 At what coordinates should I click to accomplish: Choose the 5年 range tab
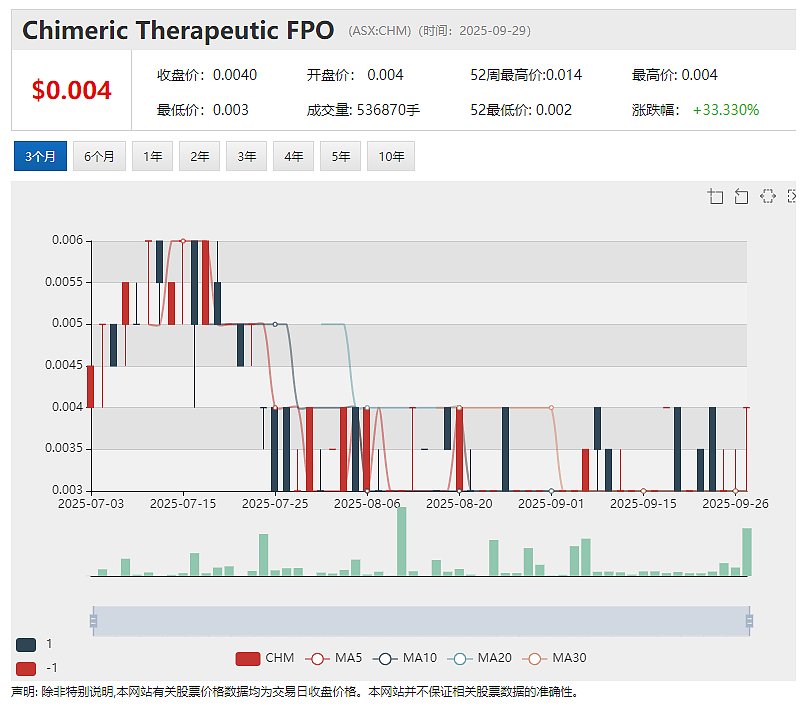coord(340,156)
